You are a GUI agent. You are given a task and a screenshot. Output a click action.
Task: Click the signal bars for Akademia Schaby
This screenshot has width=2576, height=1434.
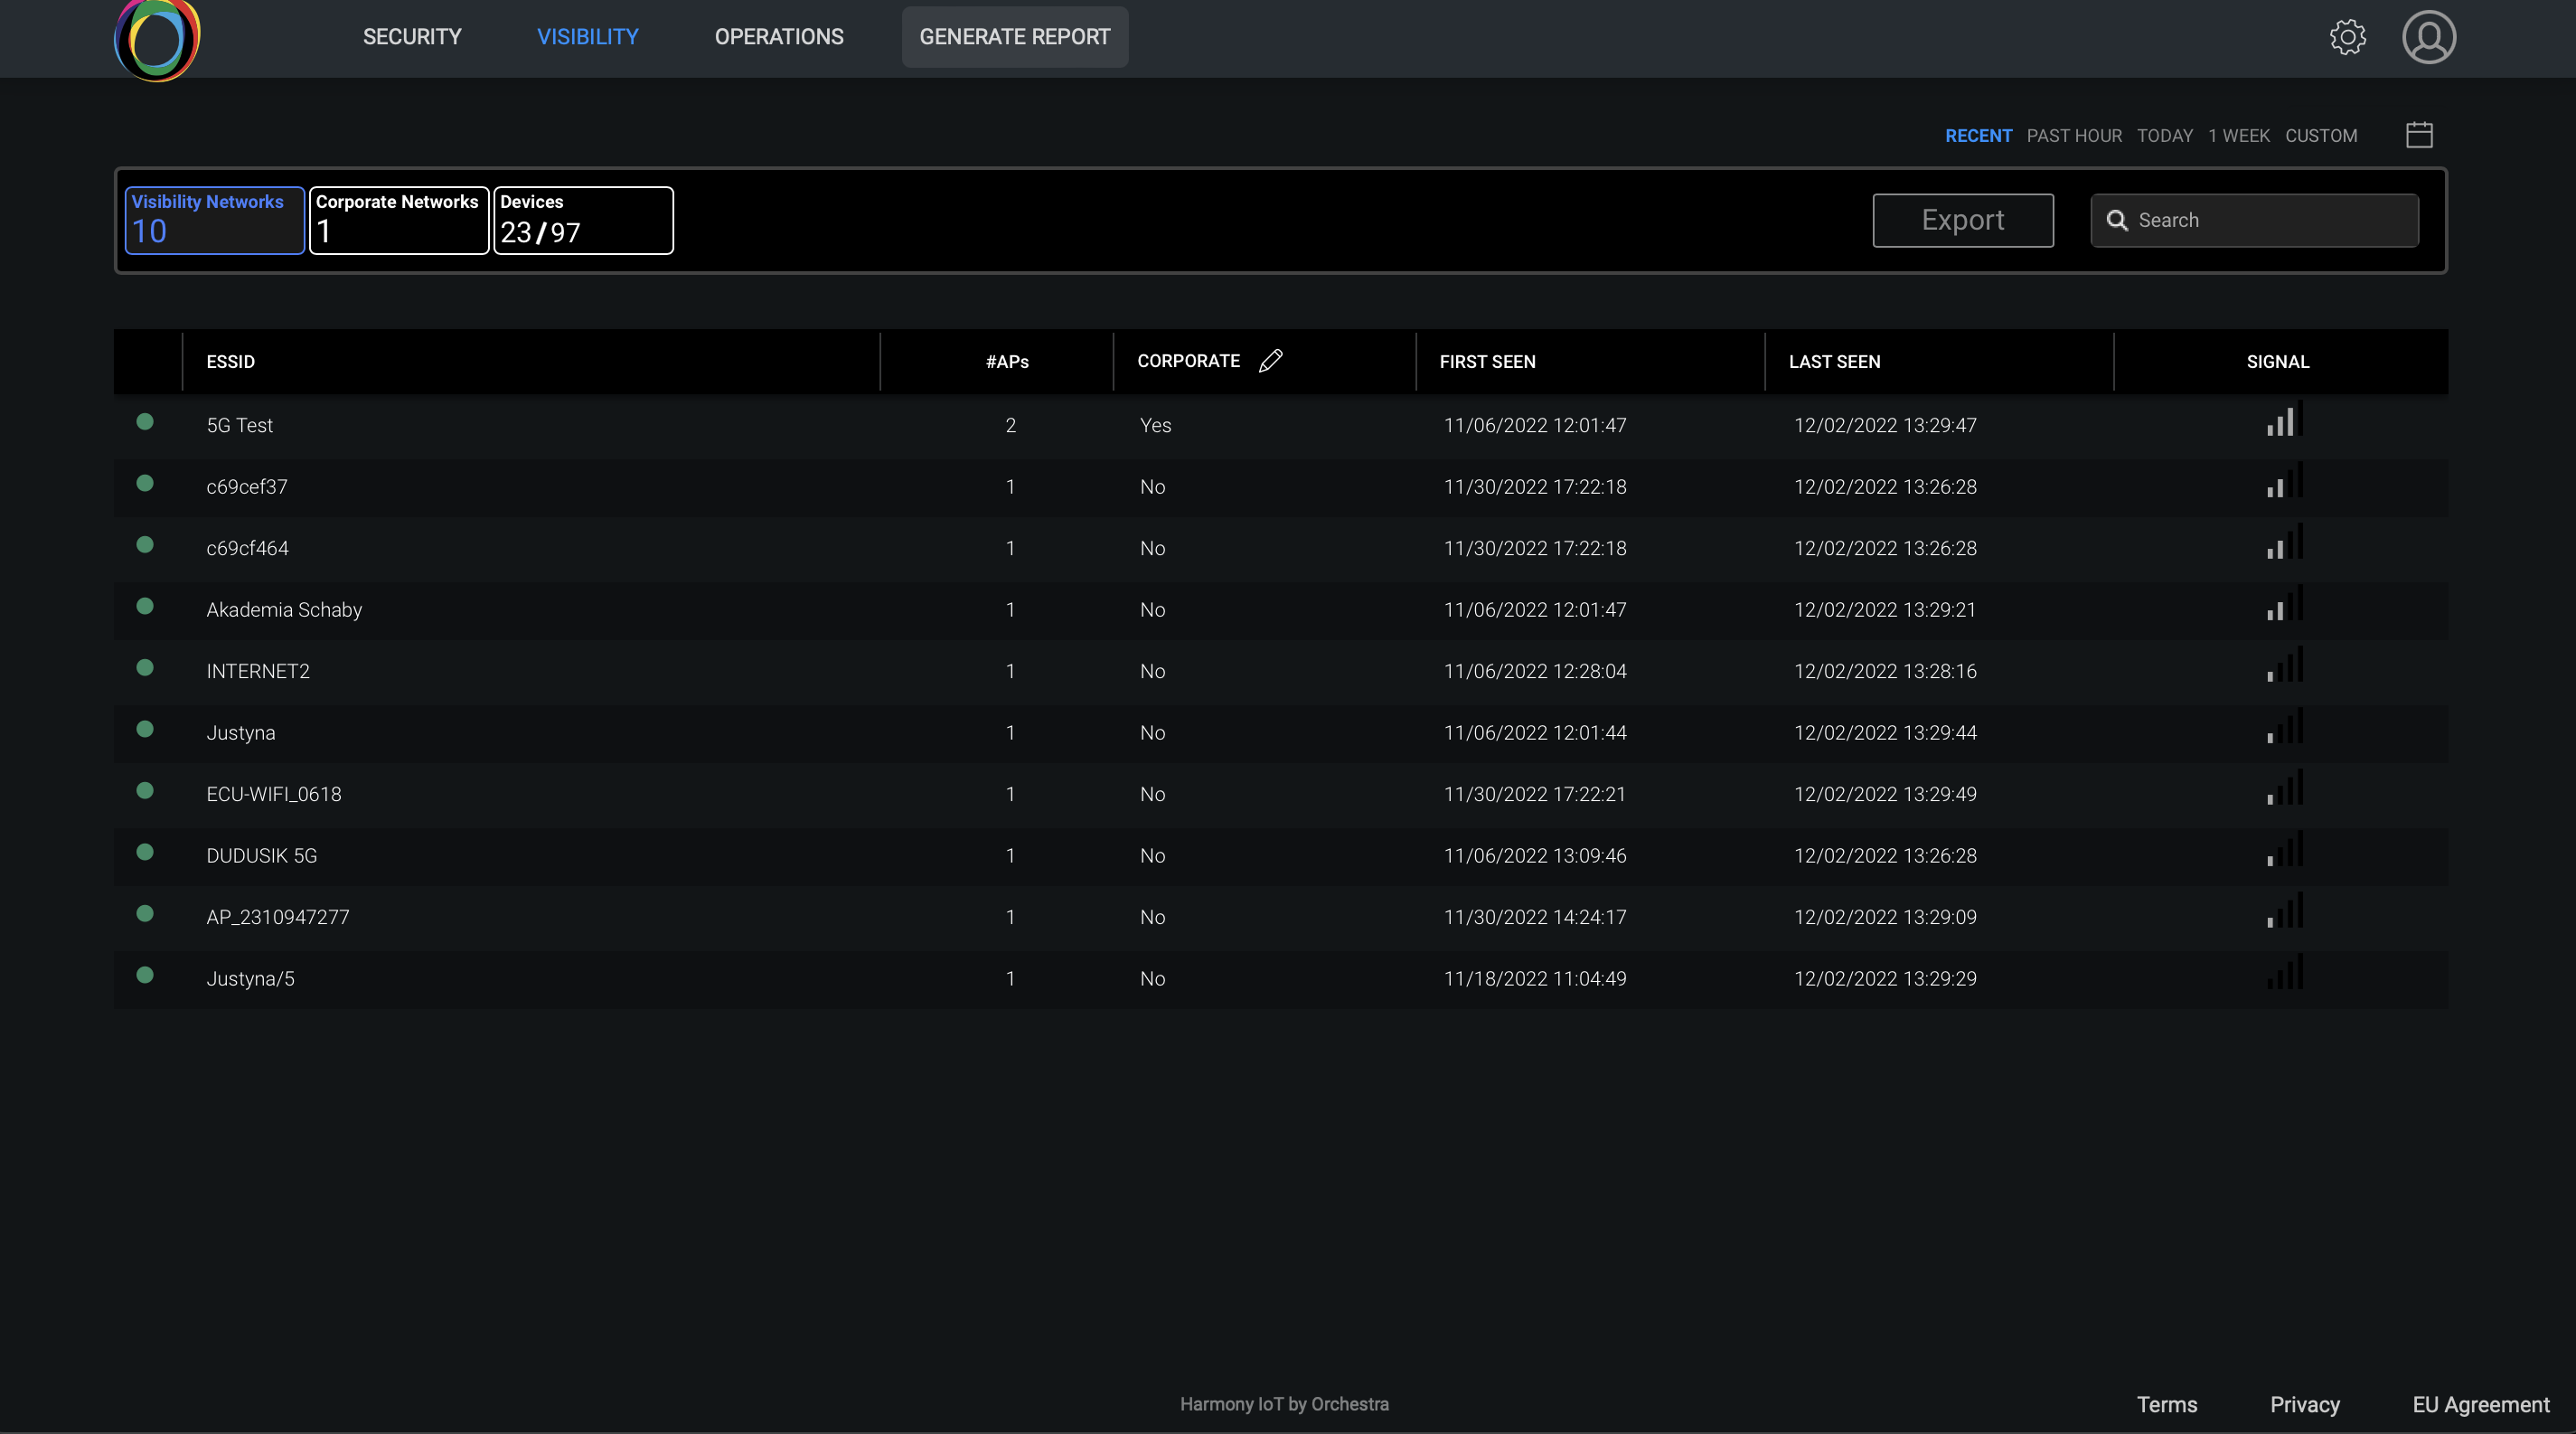(2285, 604)
